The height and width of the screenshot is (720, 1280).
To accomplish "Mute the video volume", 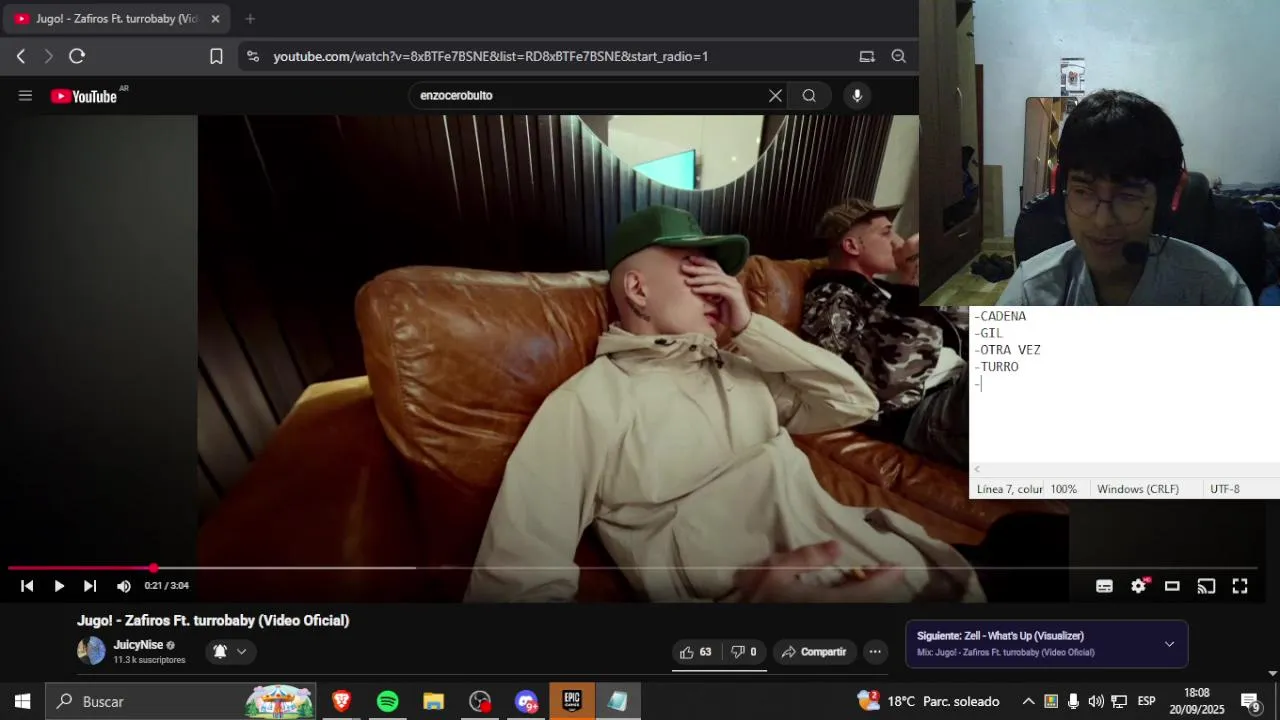I will 123,586.
